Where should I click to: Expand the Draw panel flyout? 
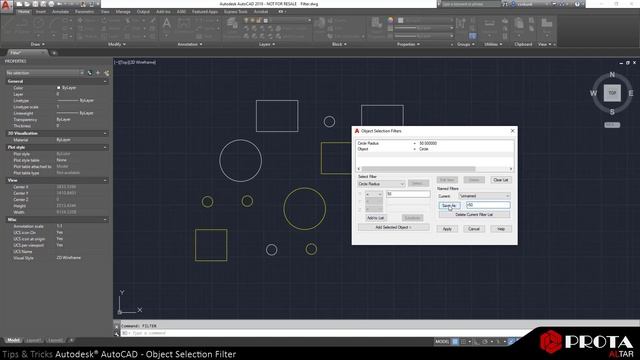38,44
